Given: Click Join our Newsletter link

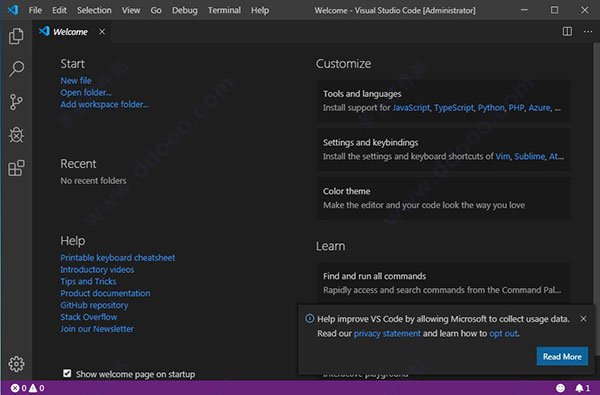Looking at the screenshot, I should tap(97, 329).
